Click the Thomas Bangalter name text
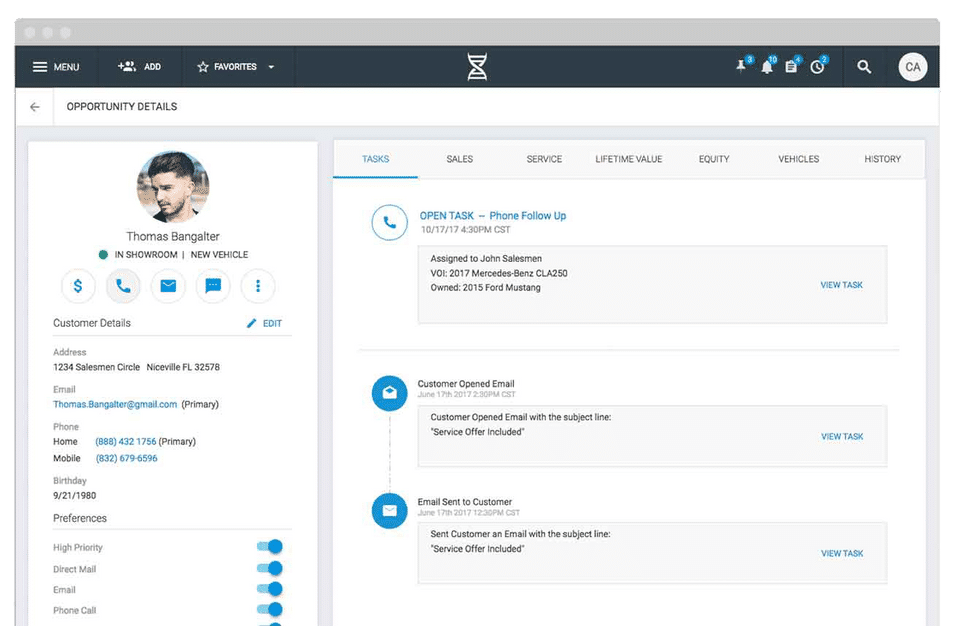The width and height of the screenshot is (960, 626). pyautogui.click(x=173, y=236)
